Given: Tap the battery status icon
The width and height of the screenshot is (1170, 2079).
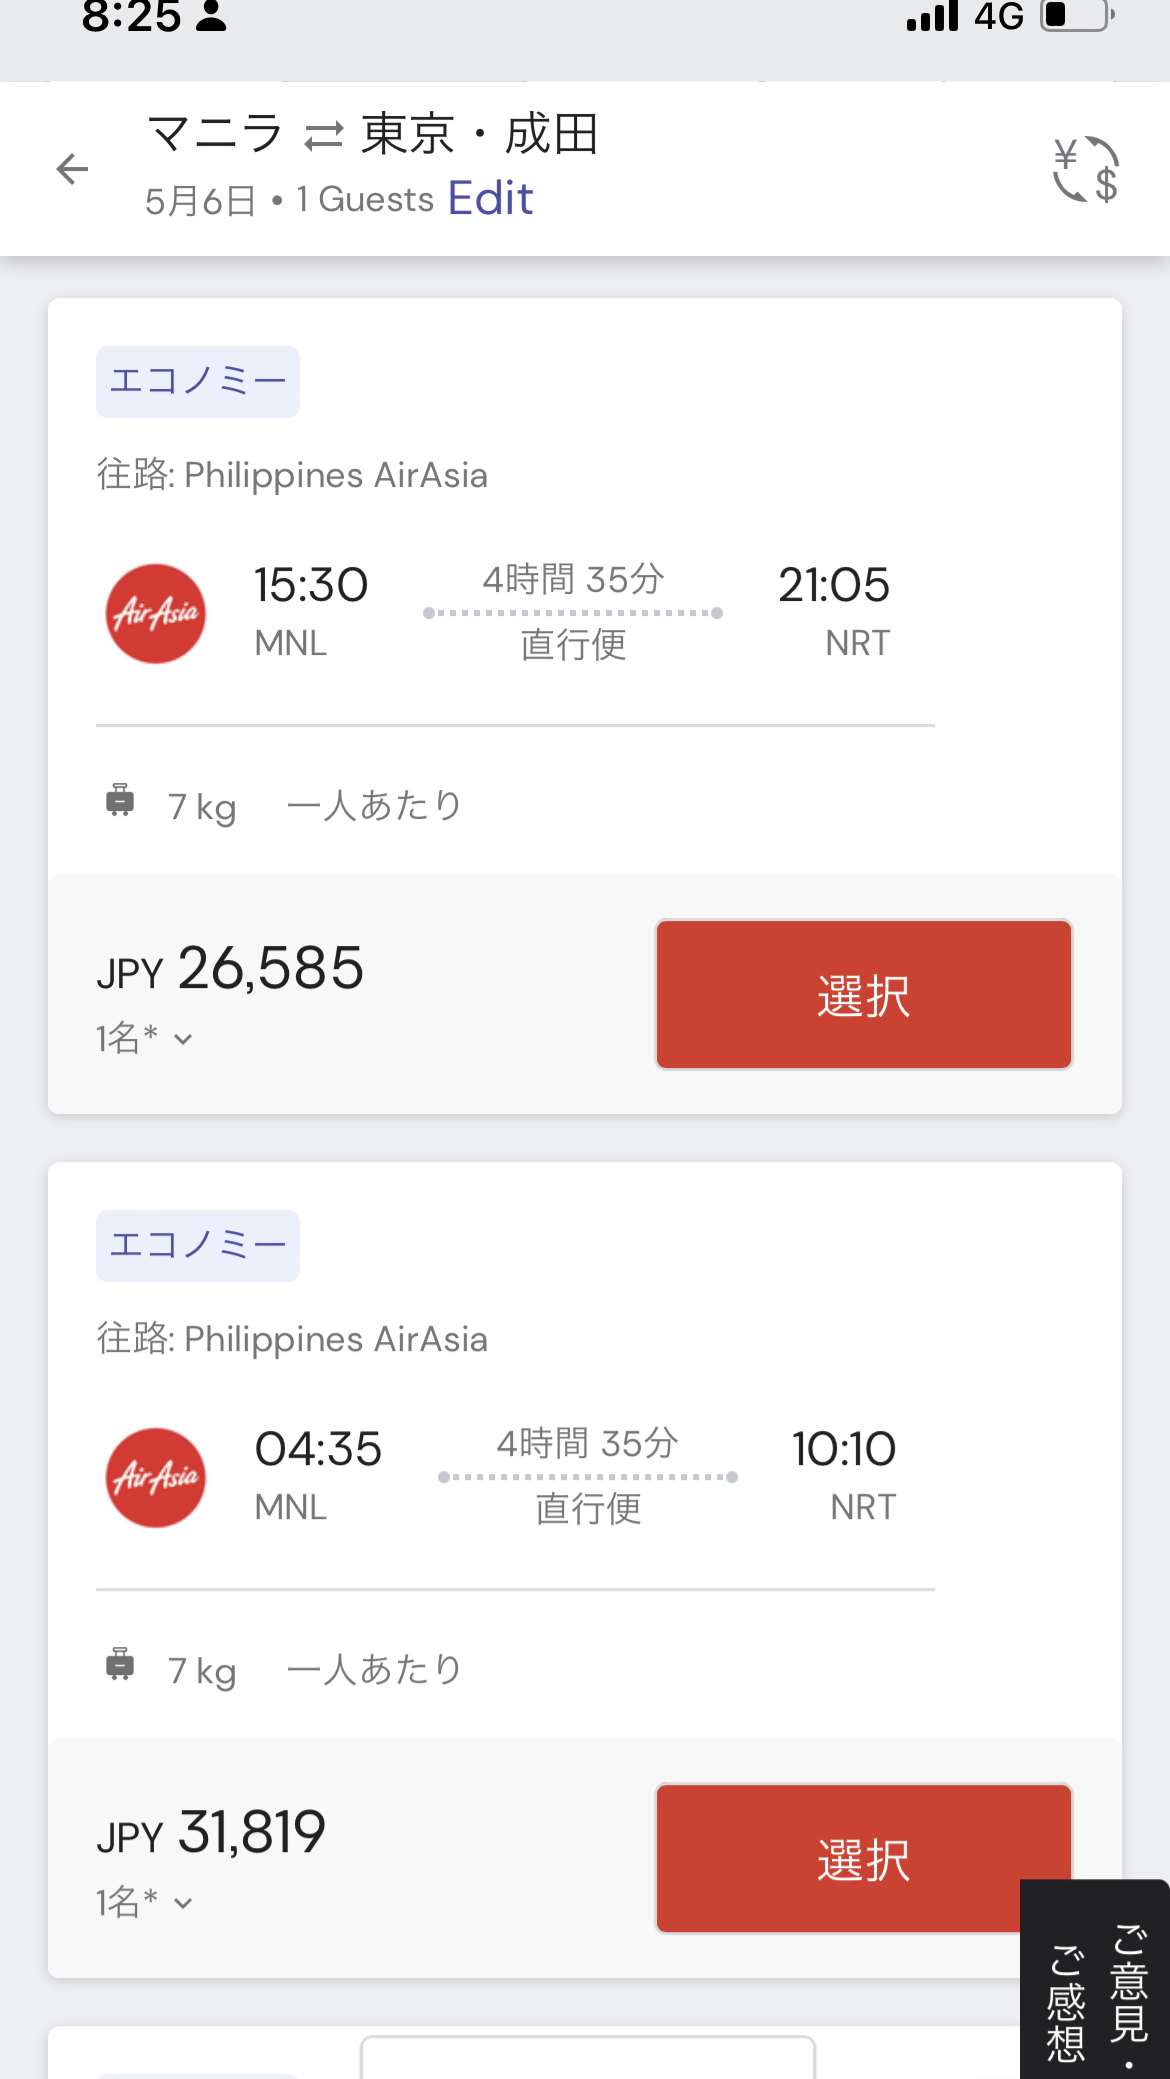Looking at the screenshot, I should 1077,16.
